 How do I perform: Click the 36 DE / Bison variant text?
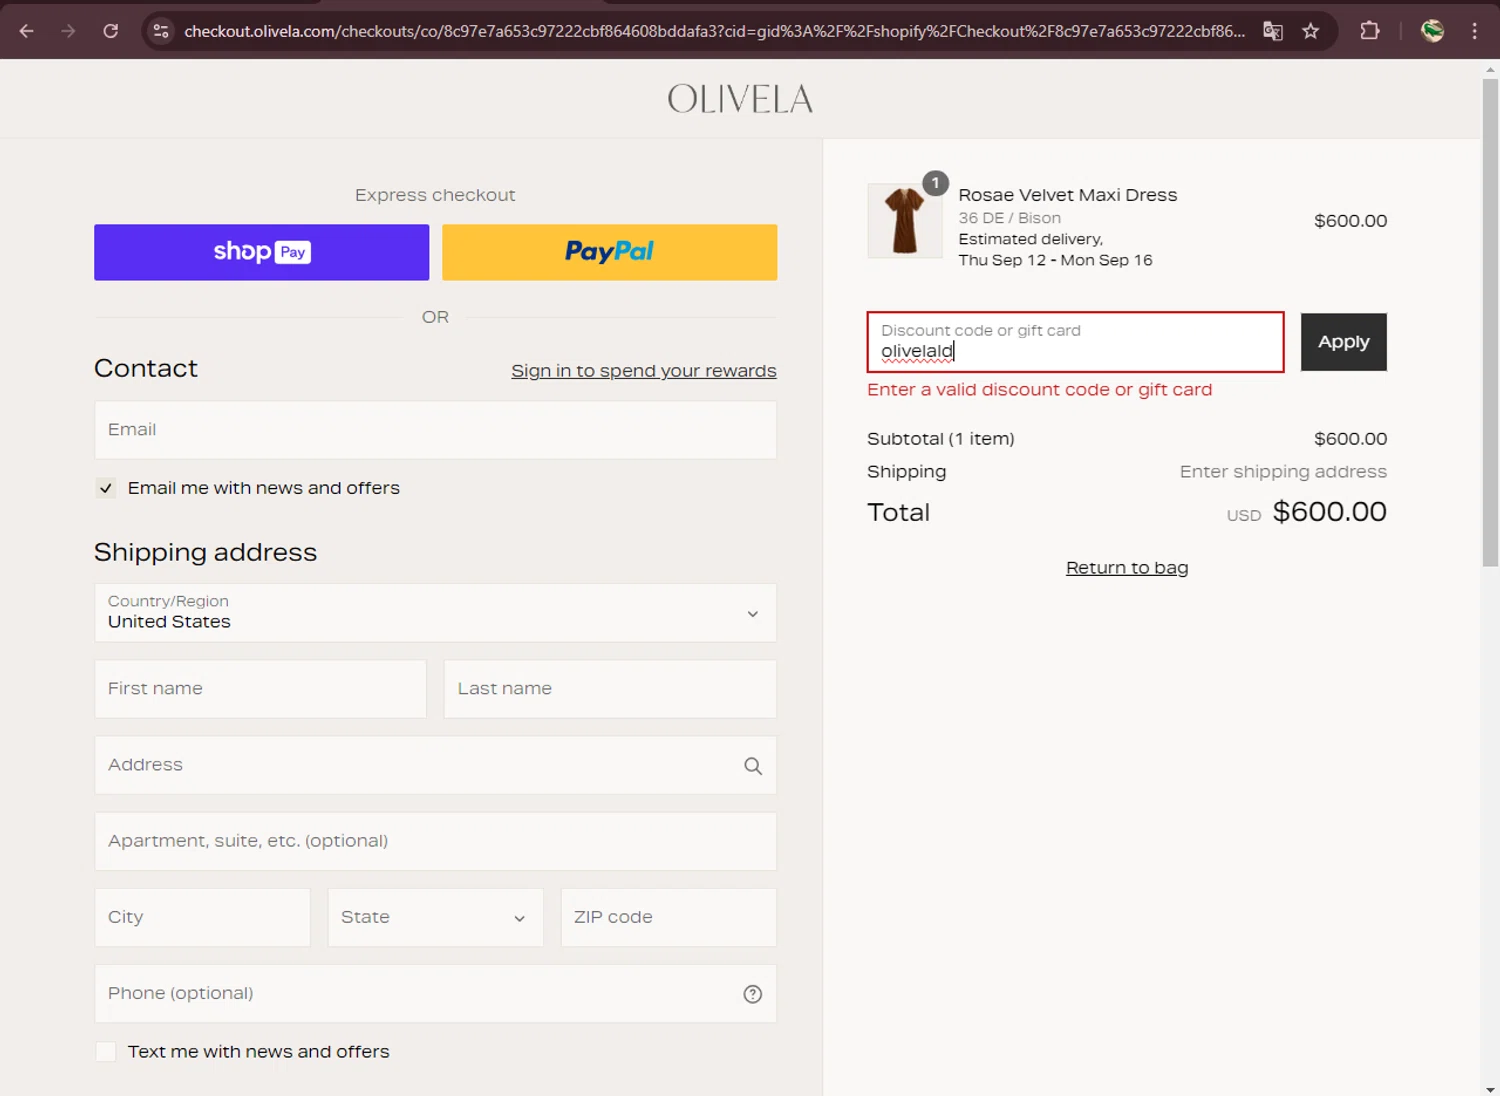pos(1009,218)
